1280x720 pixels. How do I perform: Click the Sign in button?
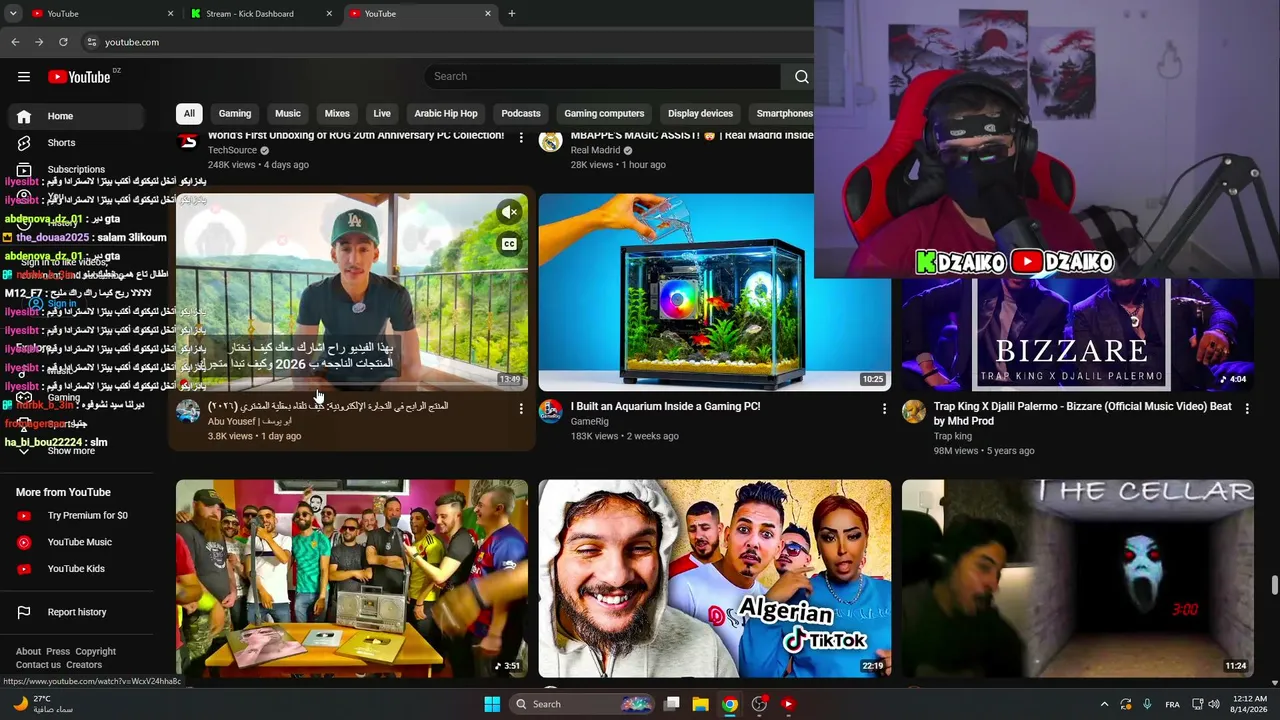[53, 304]
